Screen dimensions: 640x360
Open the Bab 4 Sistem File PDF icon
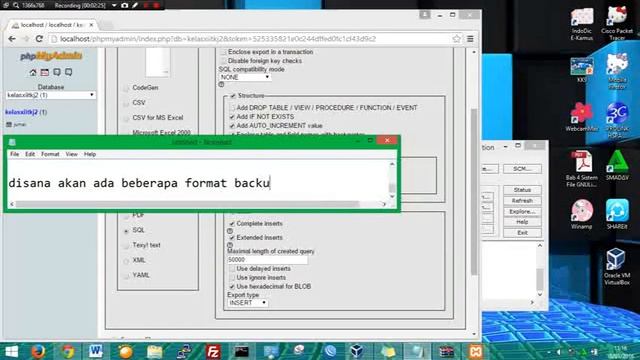point(582,169)
